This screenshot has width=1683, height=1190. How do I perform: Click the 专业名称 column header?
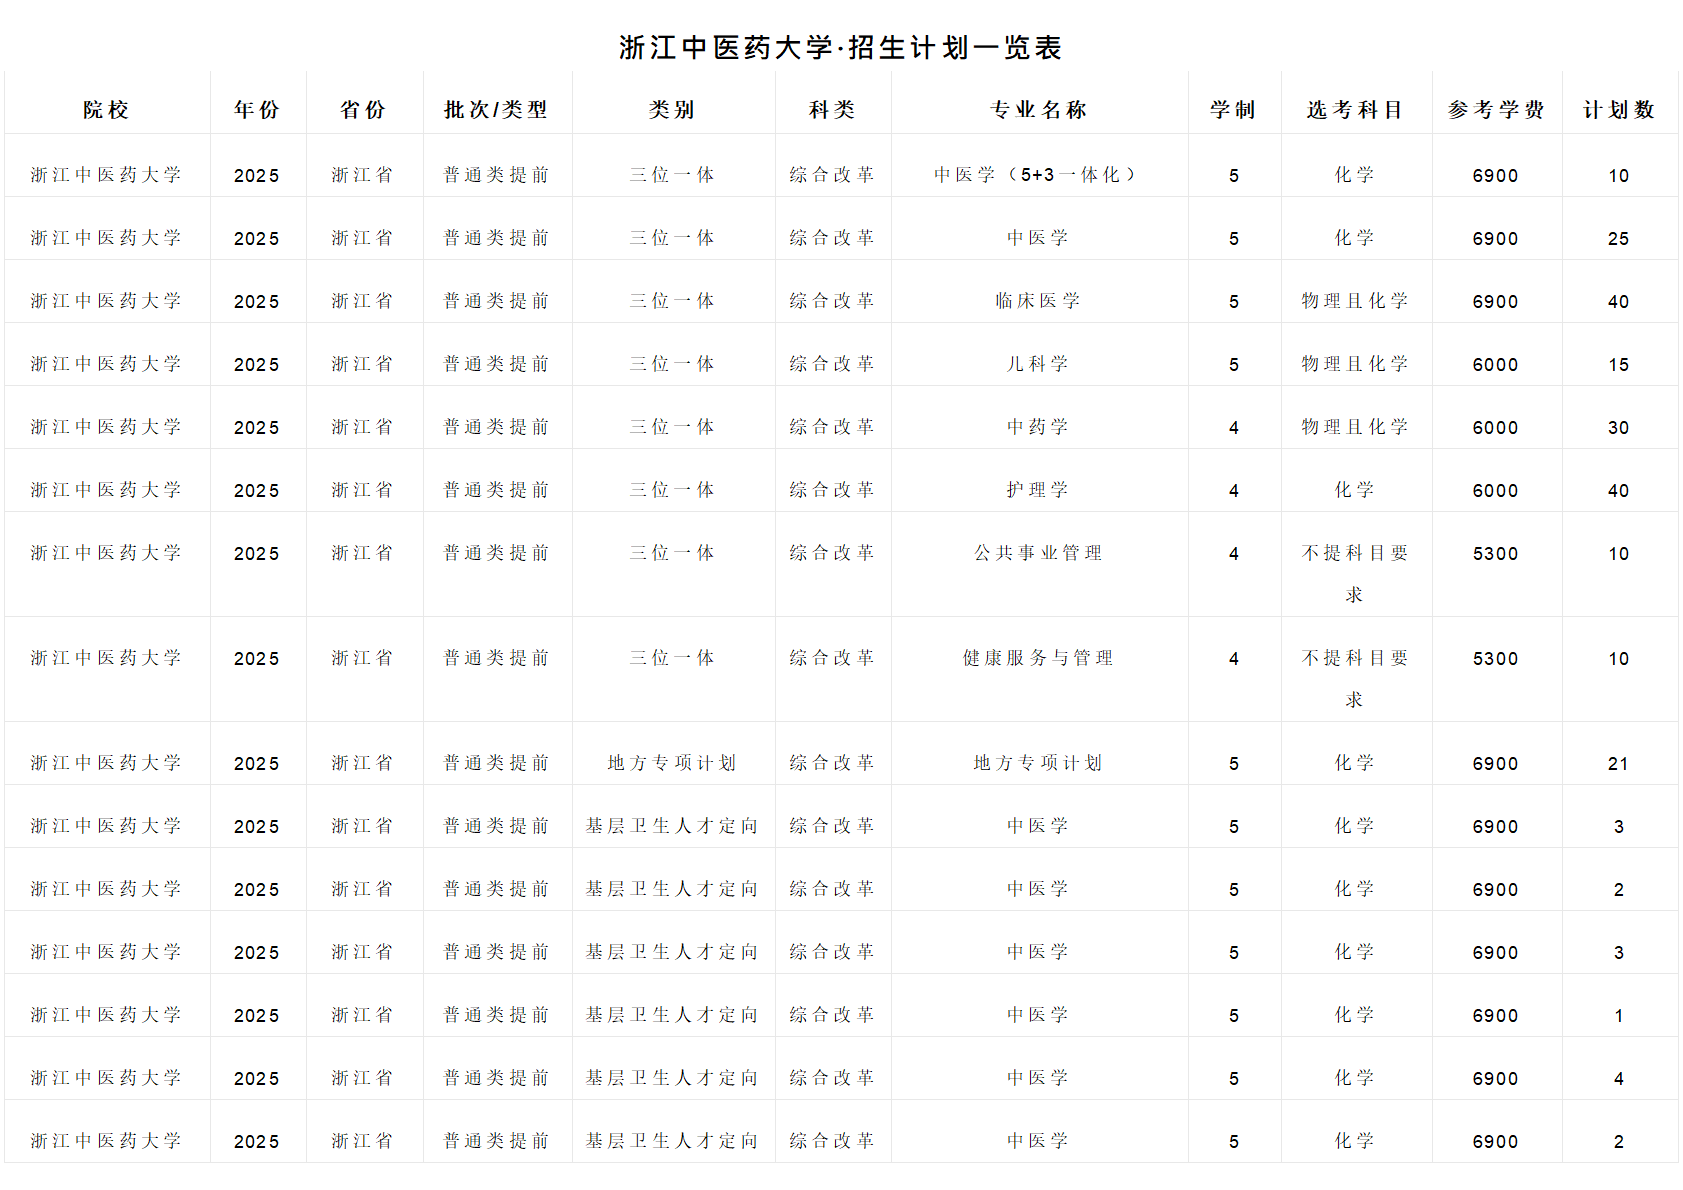pyautogui.click(x=1038, y=110)
